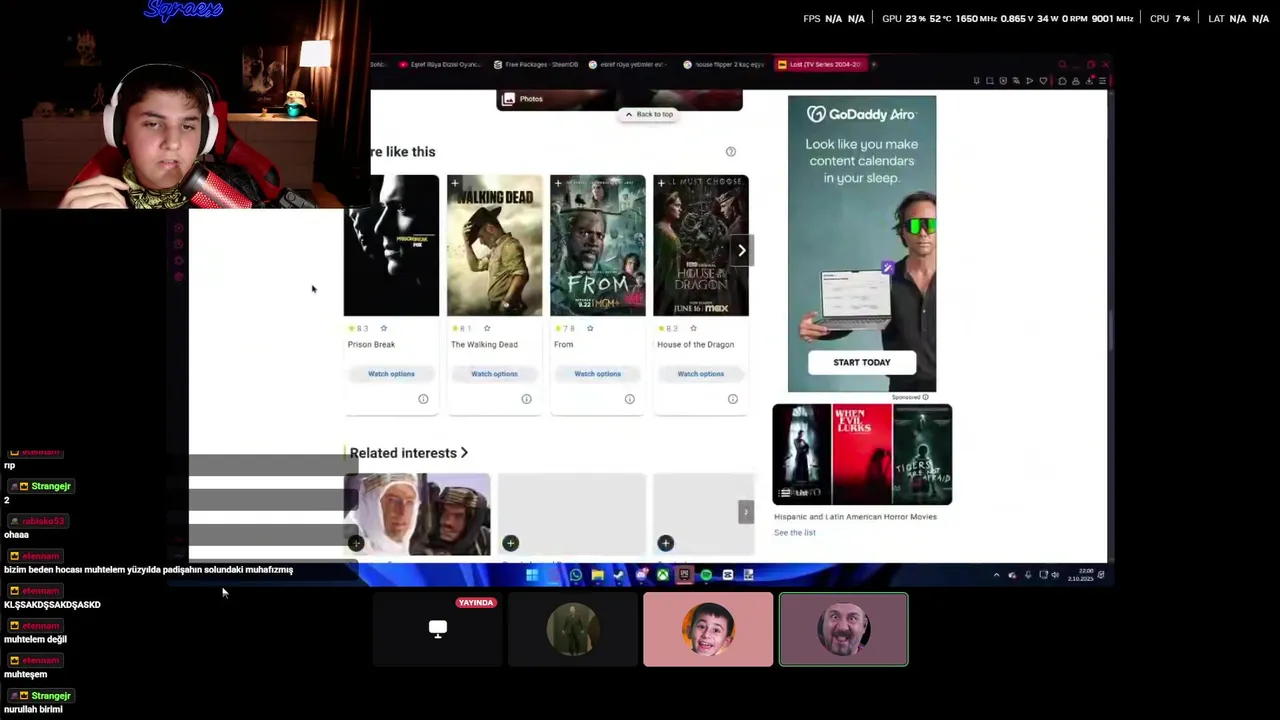Add third related interest with plus
Viewport: 1280px width, 720px height.
pos(665,543)
